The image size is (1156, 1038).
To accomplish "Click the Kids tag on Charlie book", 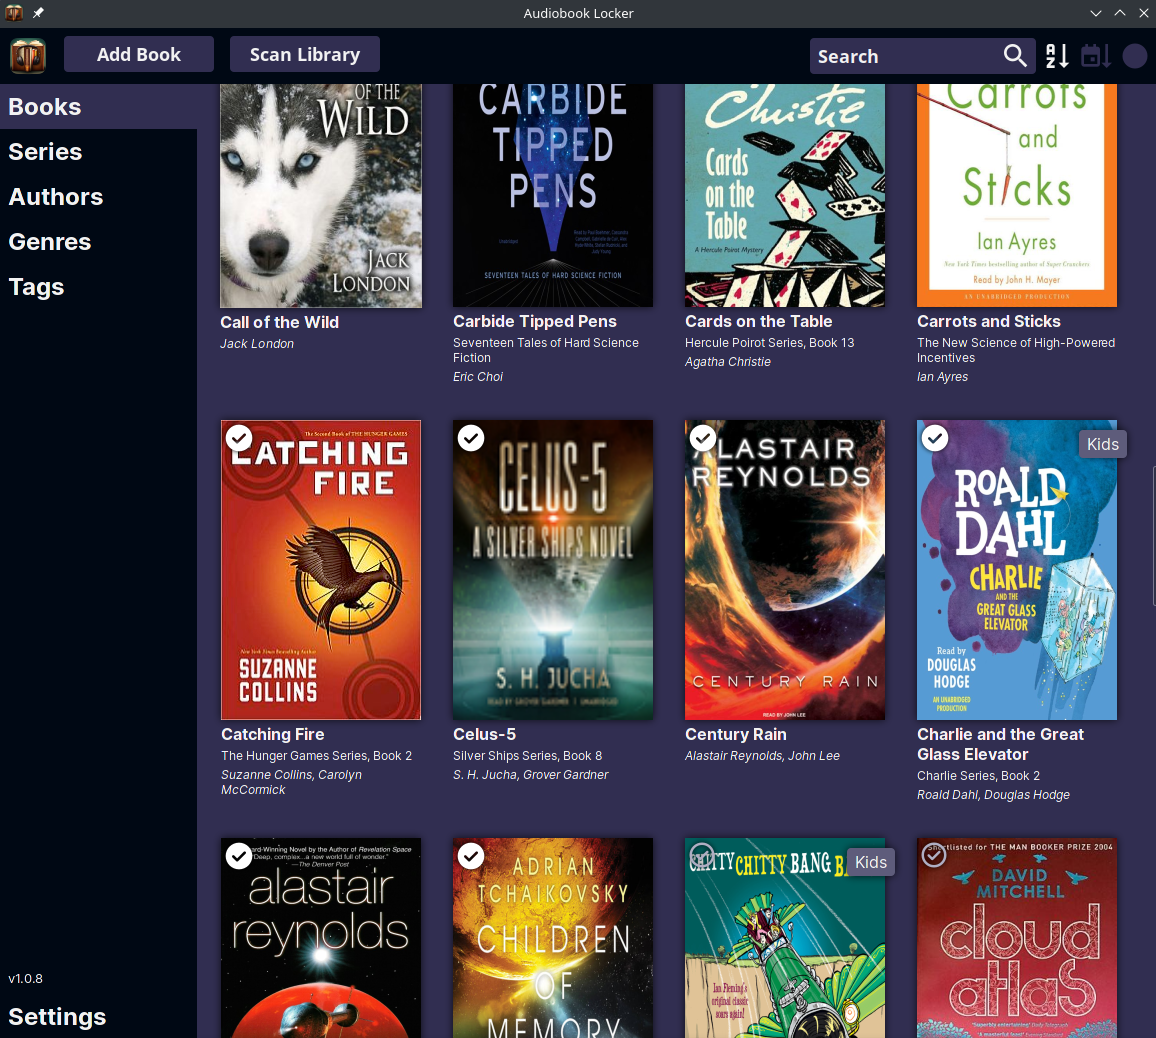I will coord(1102,444).
